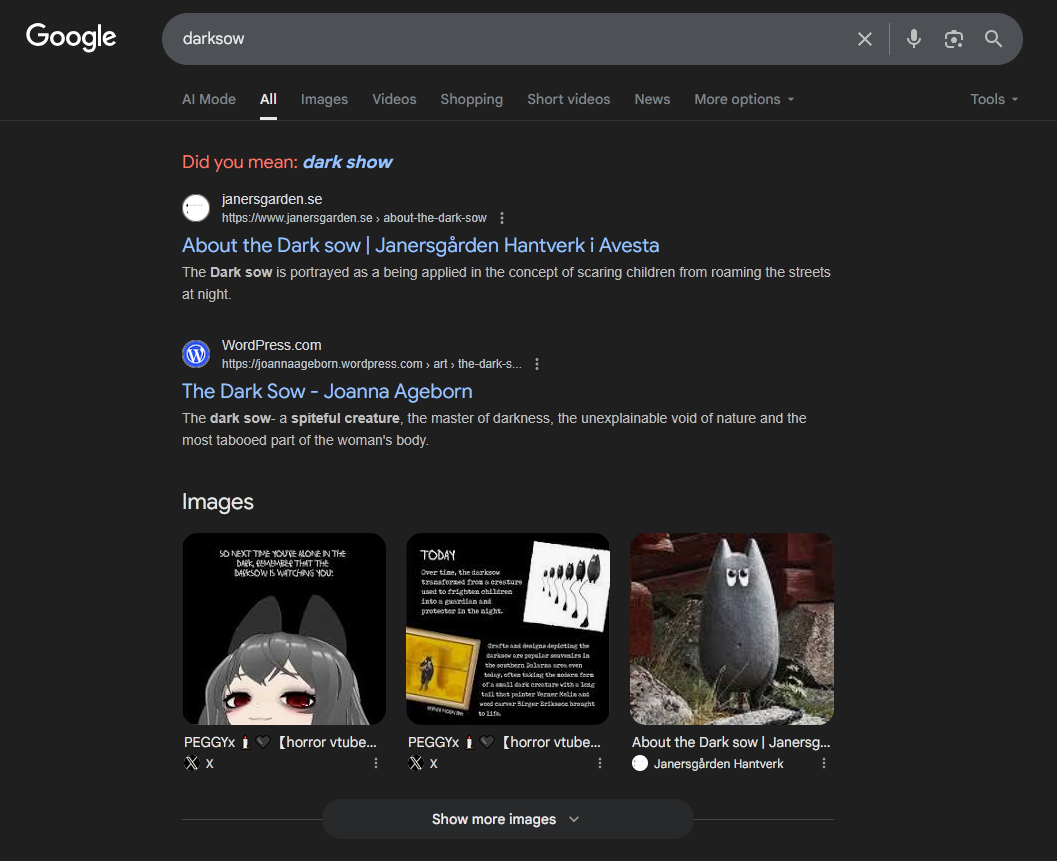
Task: Switch to the Images tab
Action: click(x=324, y=99)
